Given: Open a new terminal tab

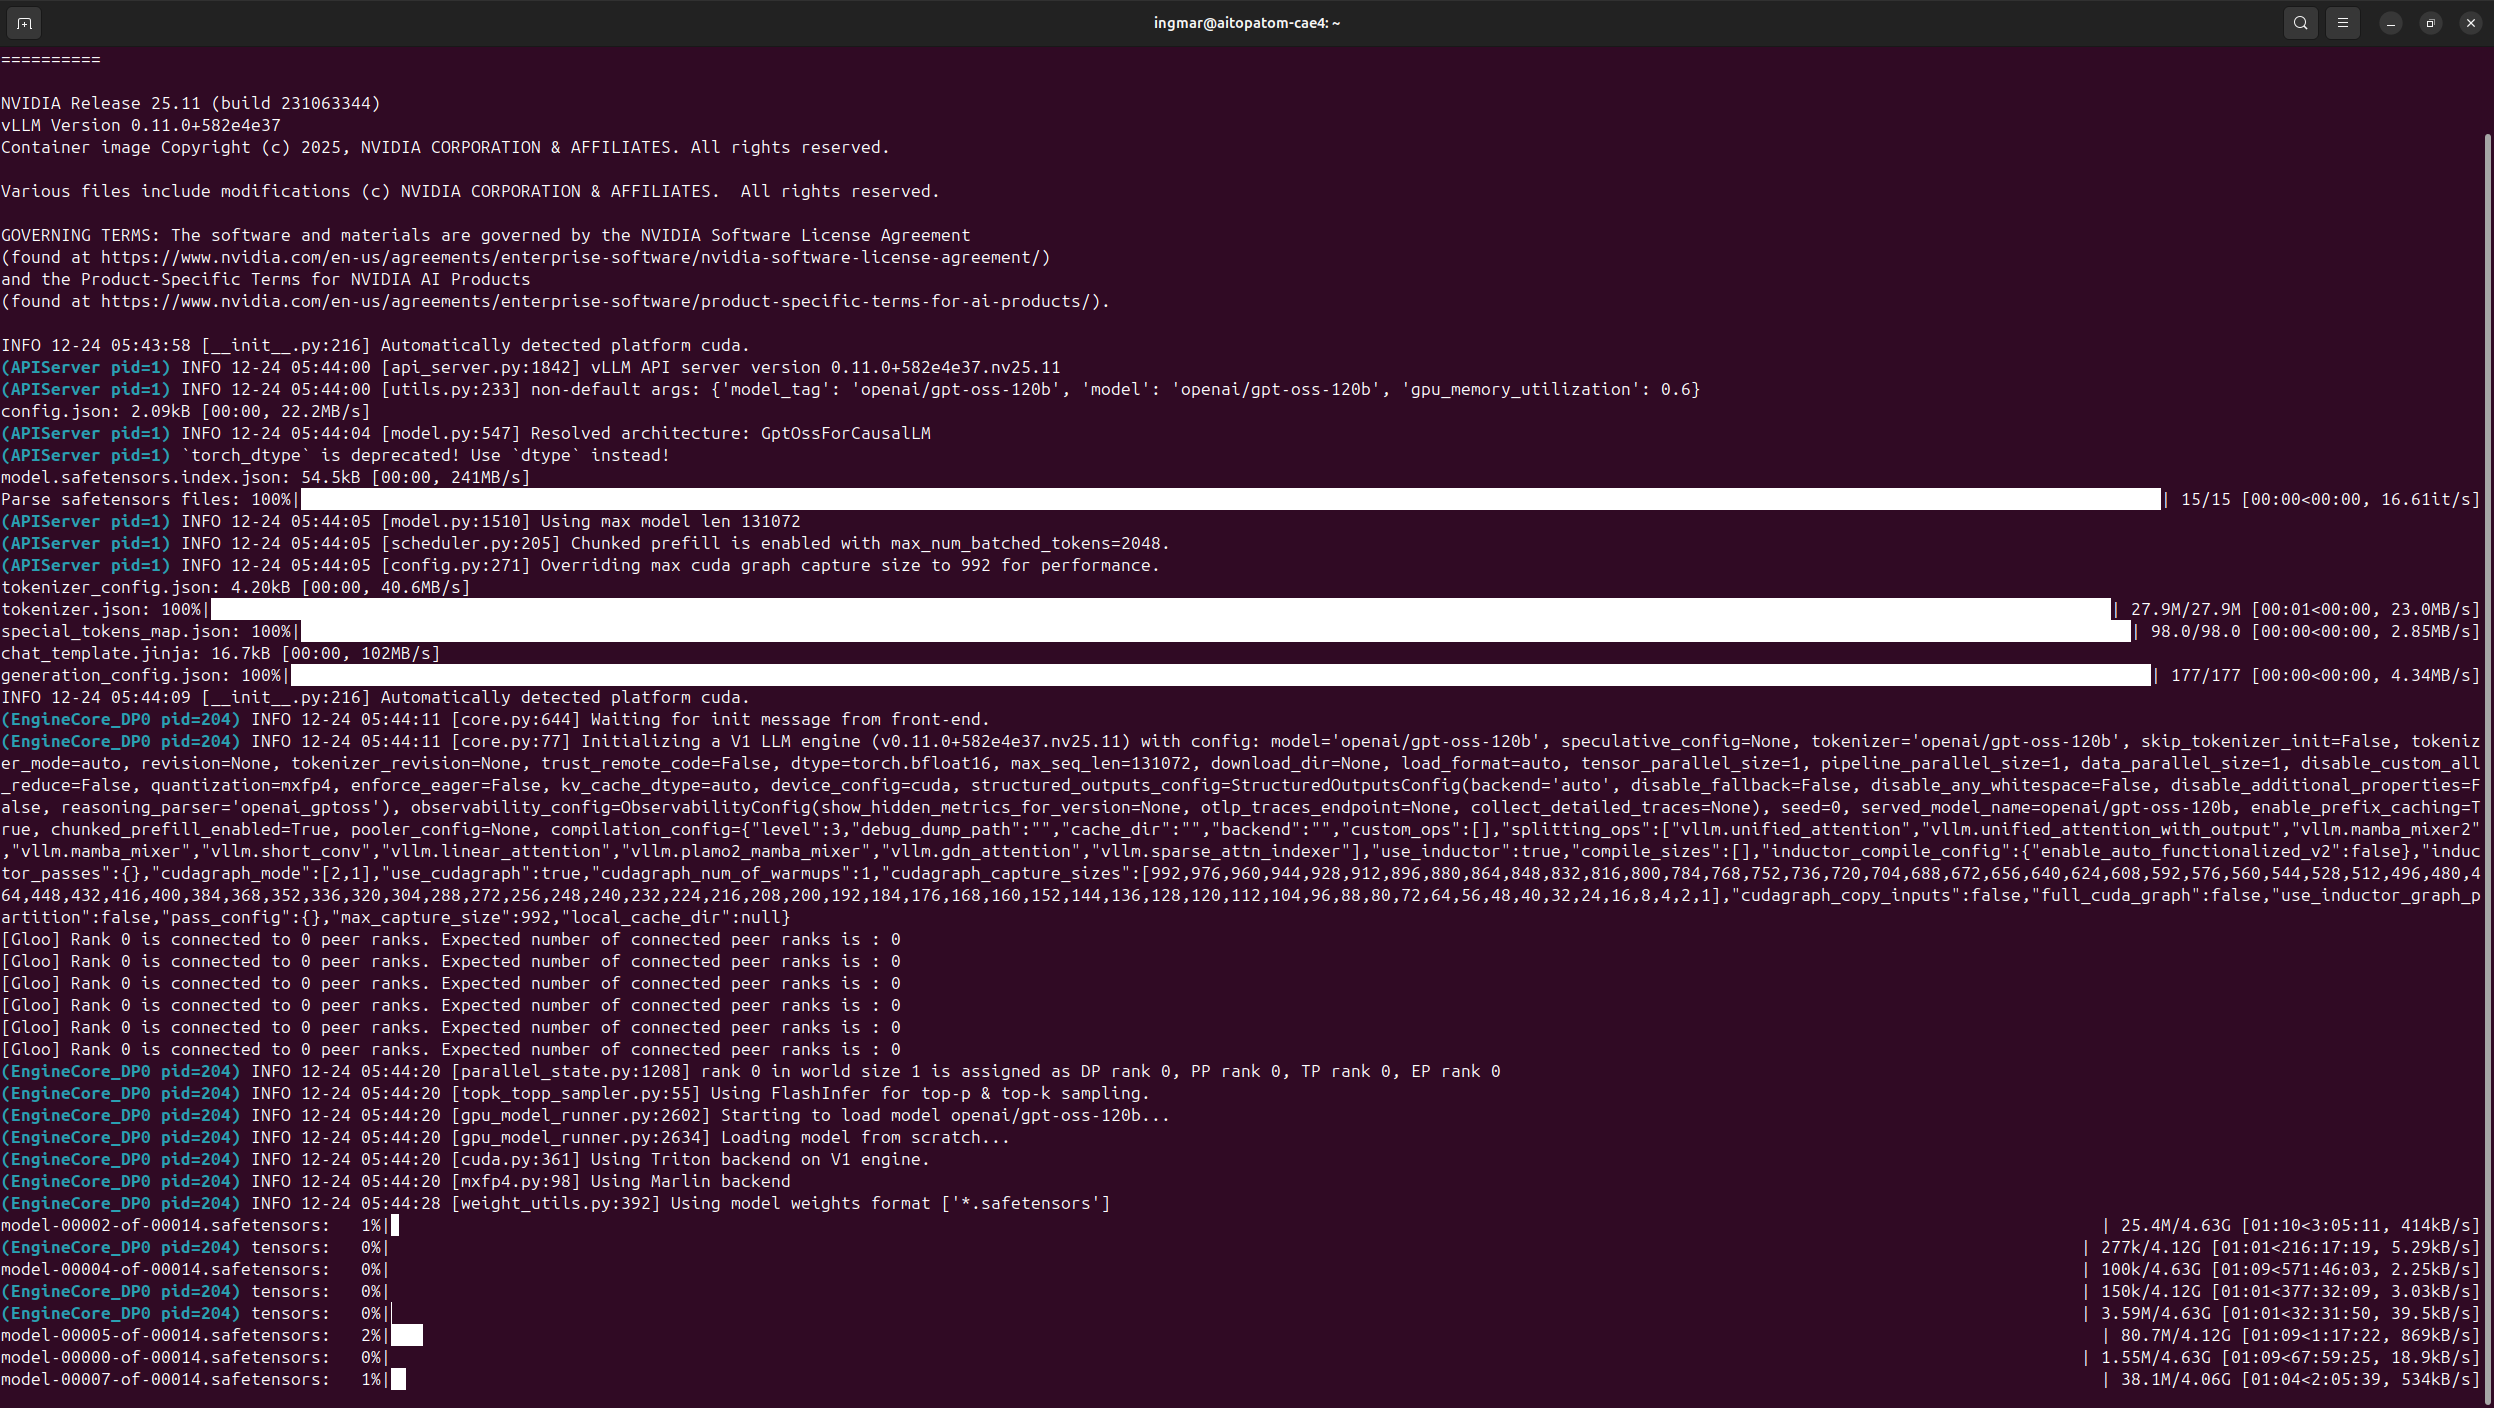Looking at the screenshot, I should click(x=24, y=23).
